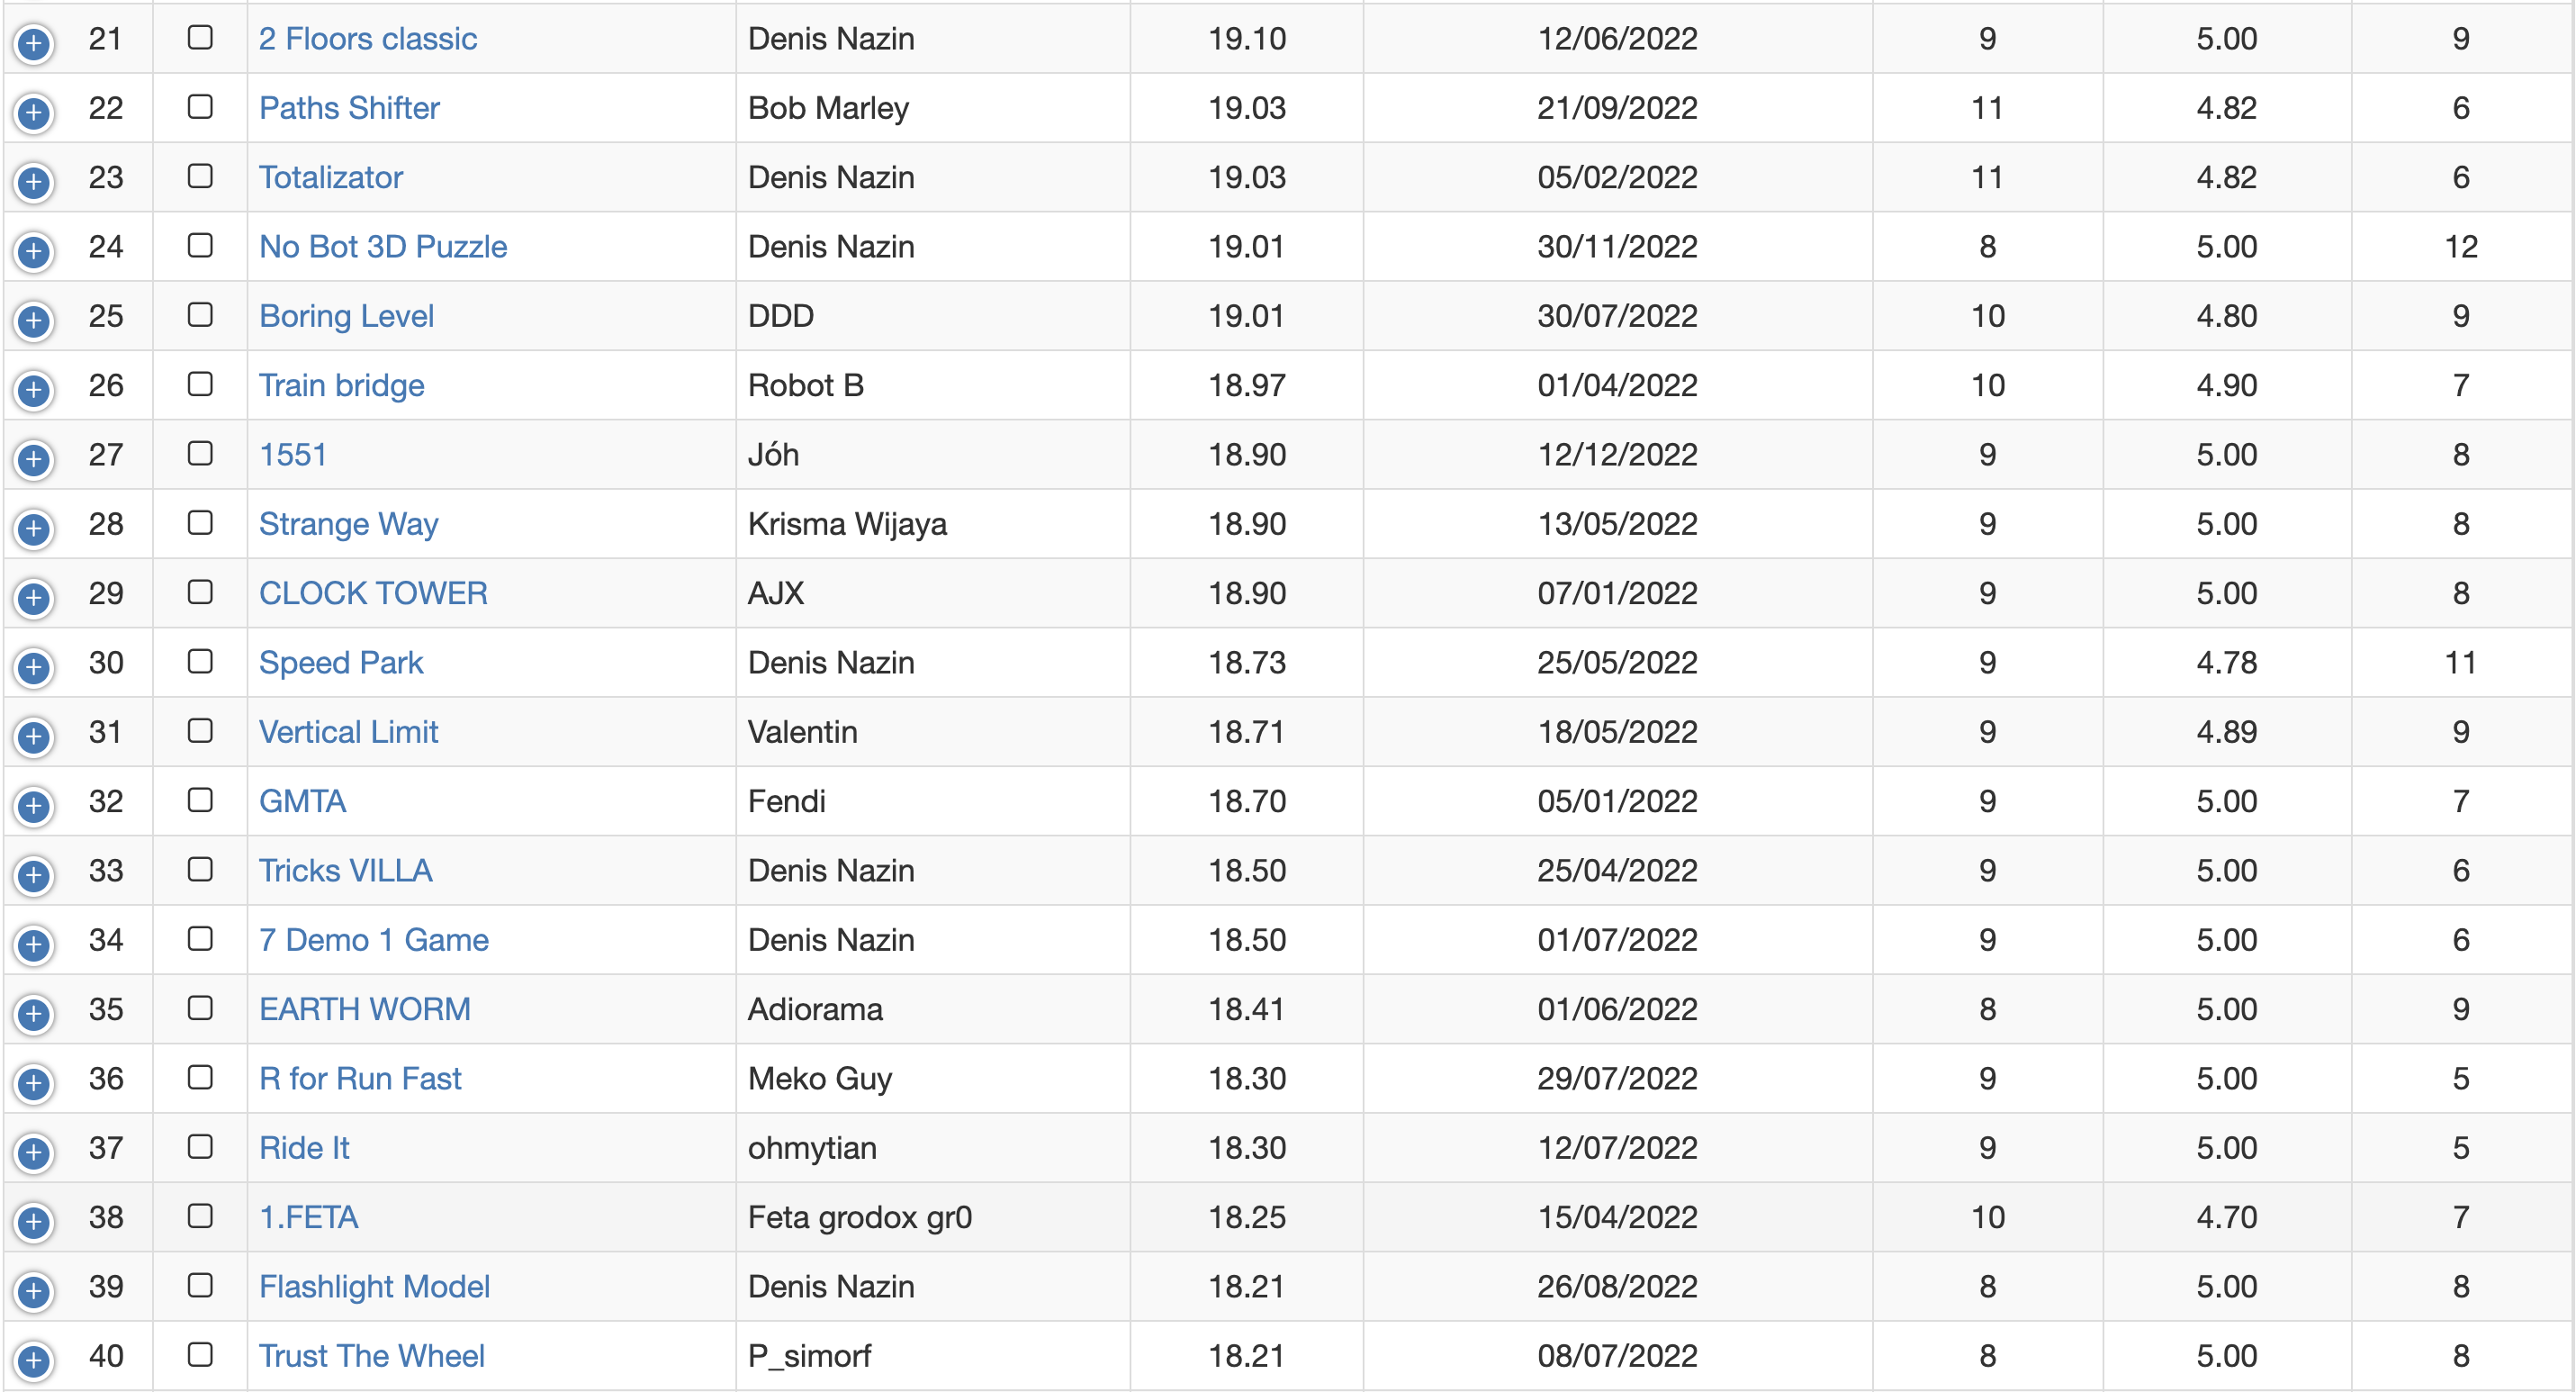Click the Vertical Limit link
2576x1392 pixels.
348,732
